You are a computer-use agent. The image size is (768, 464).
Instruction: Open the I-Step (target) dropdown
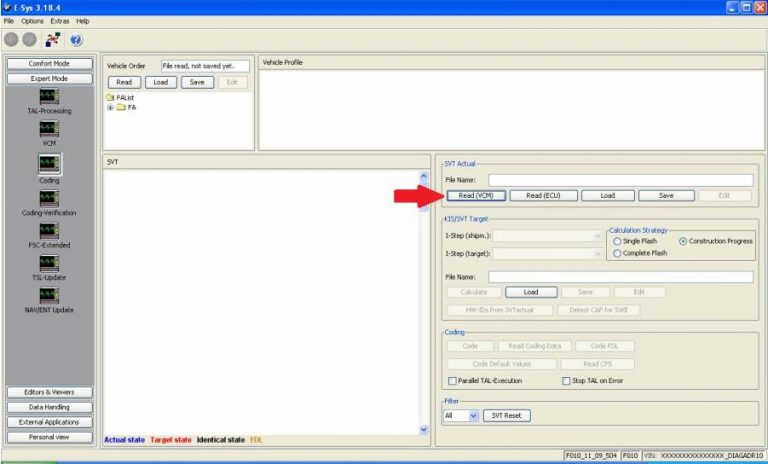point(548,253)
